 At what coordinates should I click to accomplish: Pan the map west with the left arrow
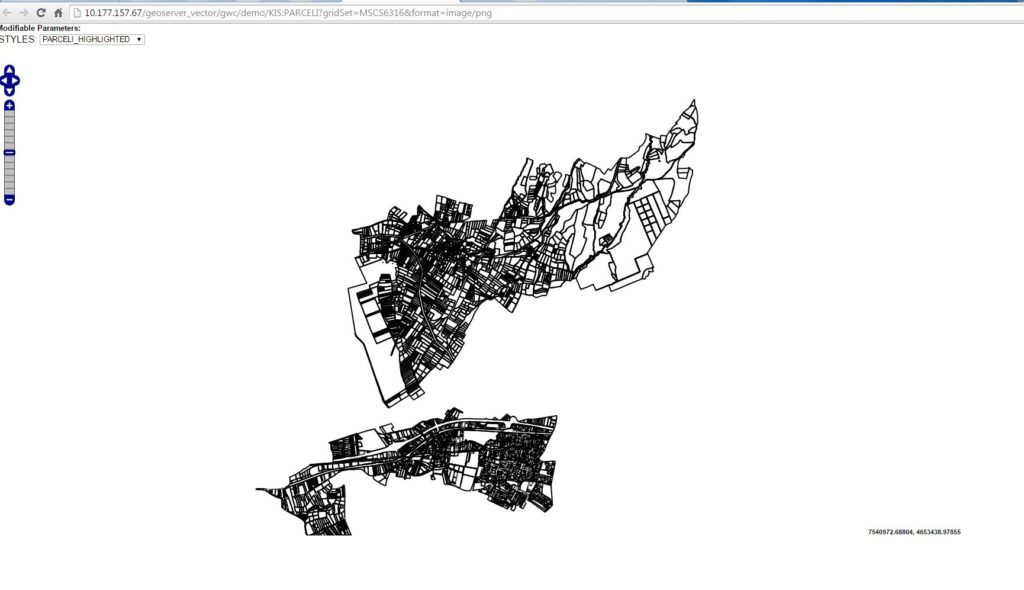pyautogui.click(x=3, y=80)
